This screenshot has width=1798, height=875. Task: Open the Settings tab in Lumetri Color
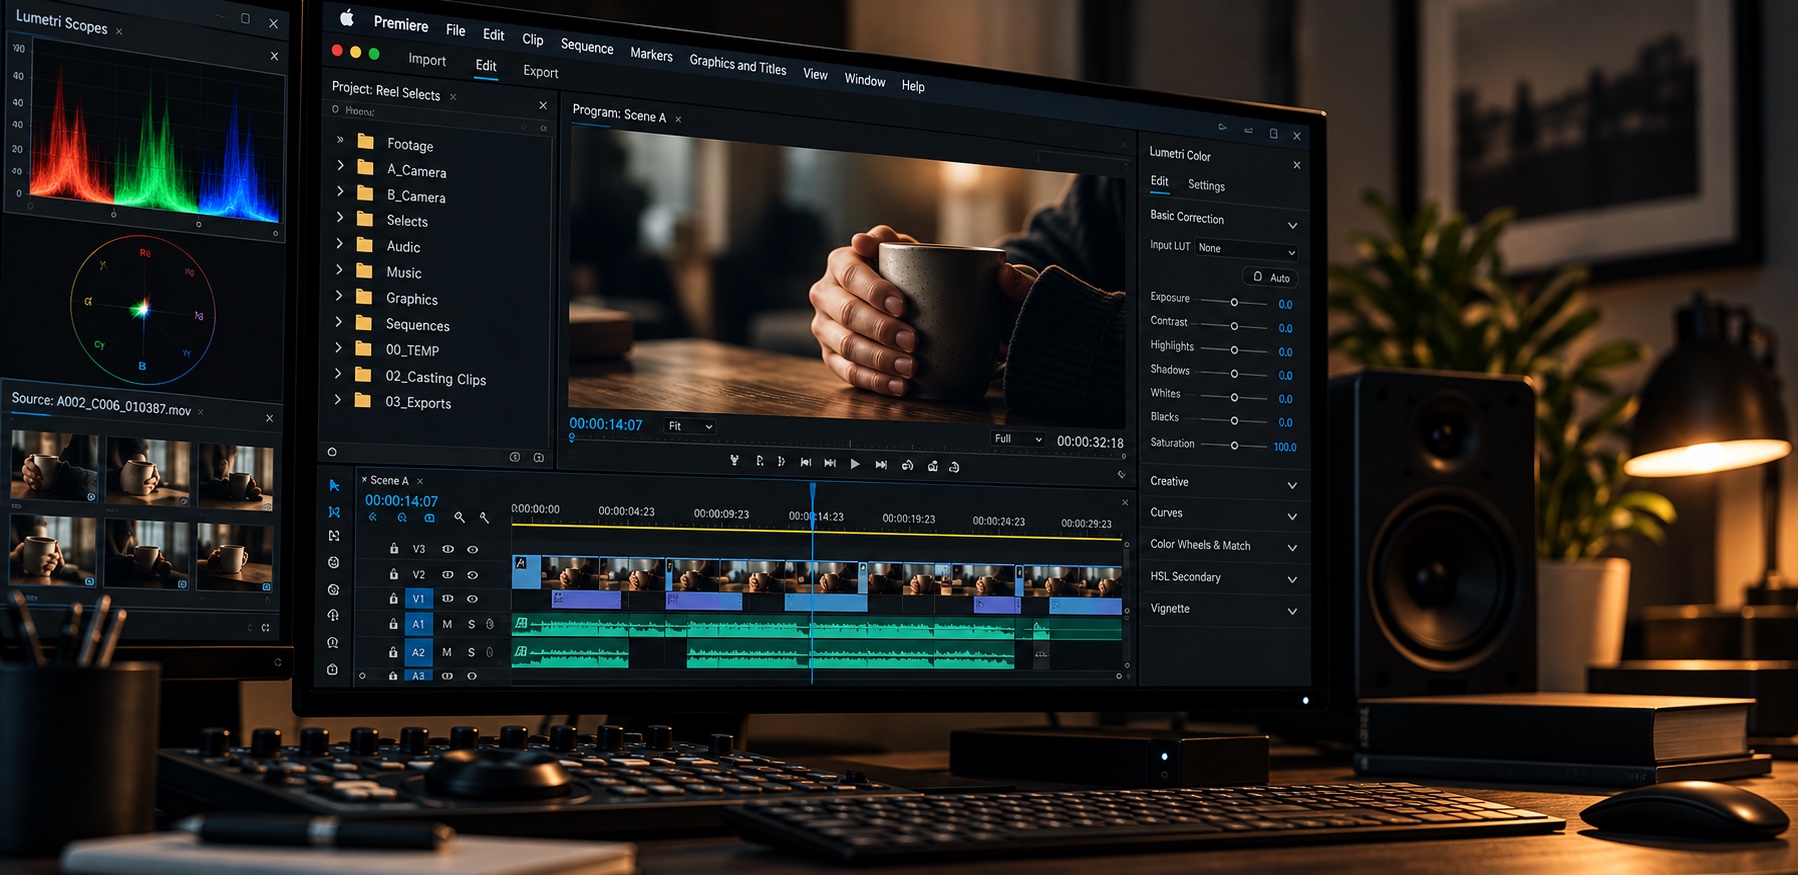pos(1206,185)
